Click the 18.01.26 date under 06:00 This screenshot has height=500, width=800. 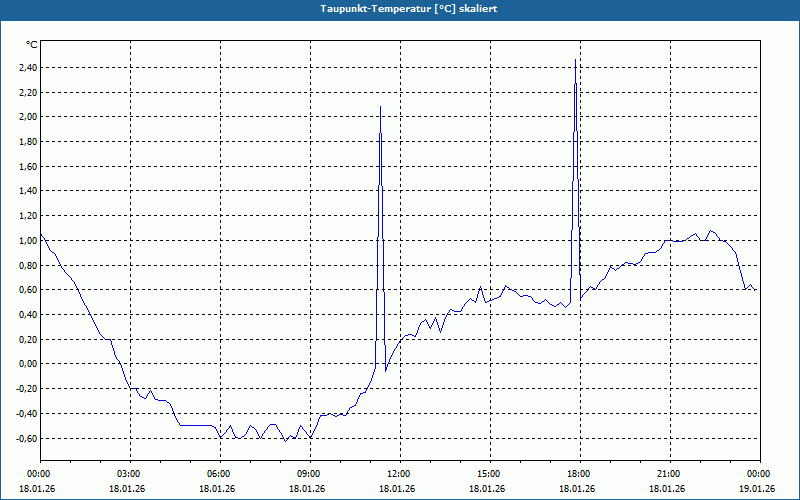pyautogui.click(x=217, y=489)
